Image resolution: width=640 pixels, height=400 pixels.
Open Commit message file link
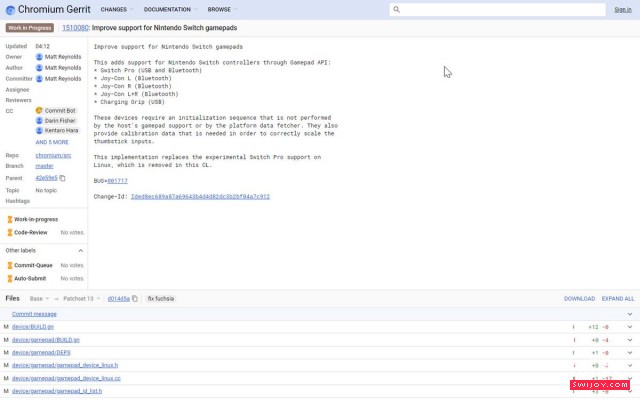pyautogui.click(x=34, y=314)
